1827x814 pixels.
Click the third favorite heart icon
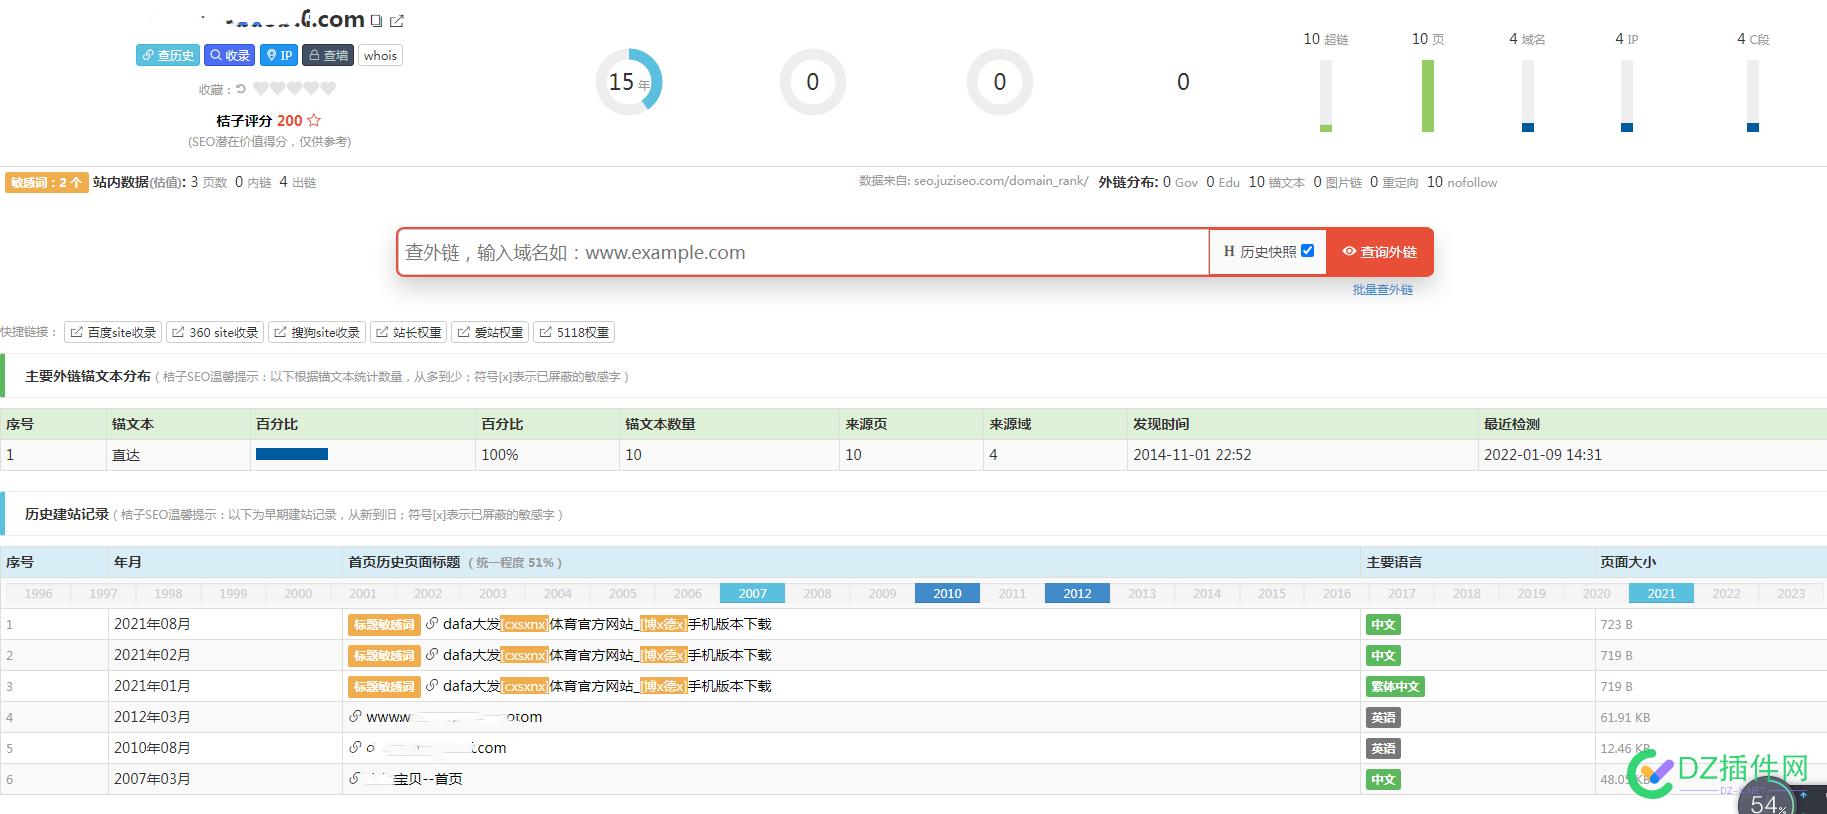click(295, 89)
